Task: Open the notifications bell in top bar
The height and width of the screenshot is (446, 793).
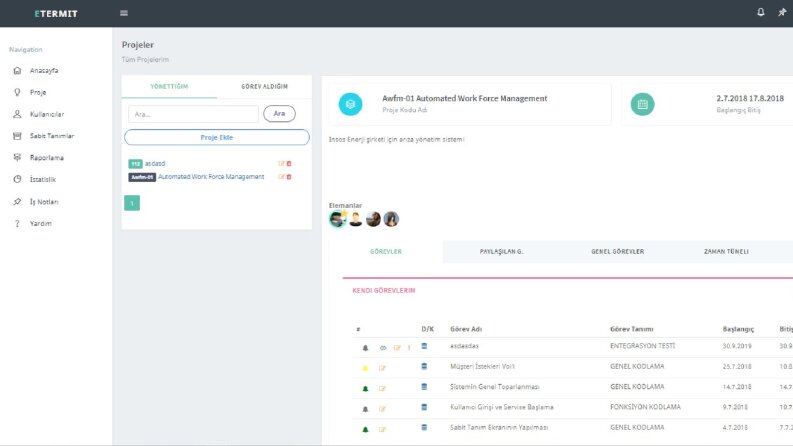Action: pos(761,12)
